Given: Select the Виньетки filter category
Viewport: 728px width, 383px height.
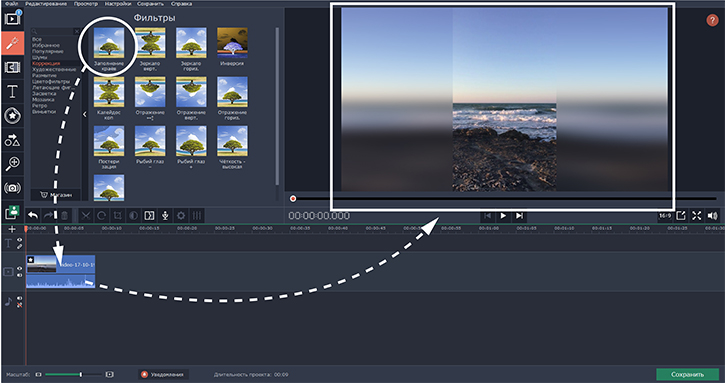Looking at the screenshot, I should 44,111.
